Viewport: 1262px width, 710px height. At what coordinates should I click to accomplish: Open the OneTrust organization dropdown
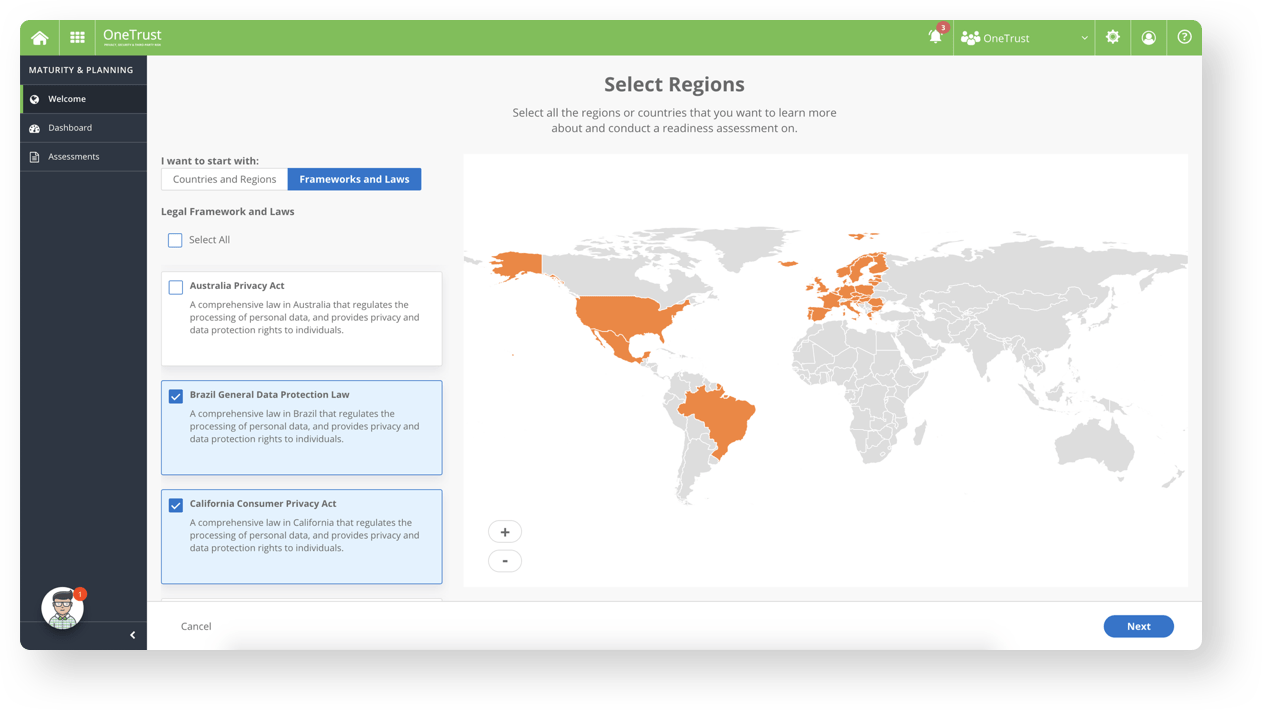click(x=1024, y=38)
